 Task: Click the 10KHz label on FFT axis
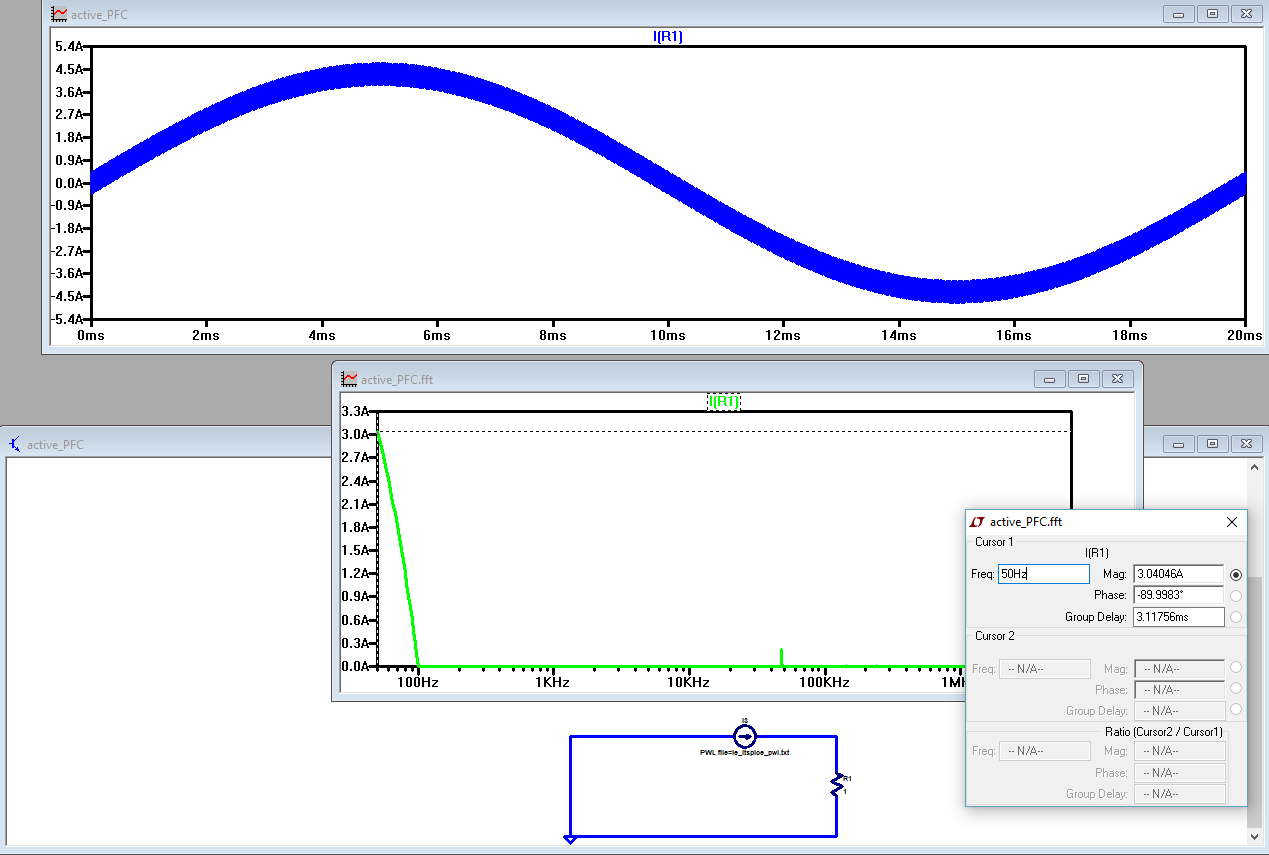[688, 682]
